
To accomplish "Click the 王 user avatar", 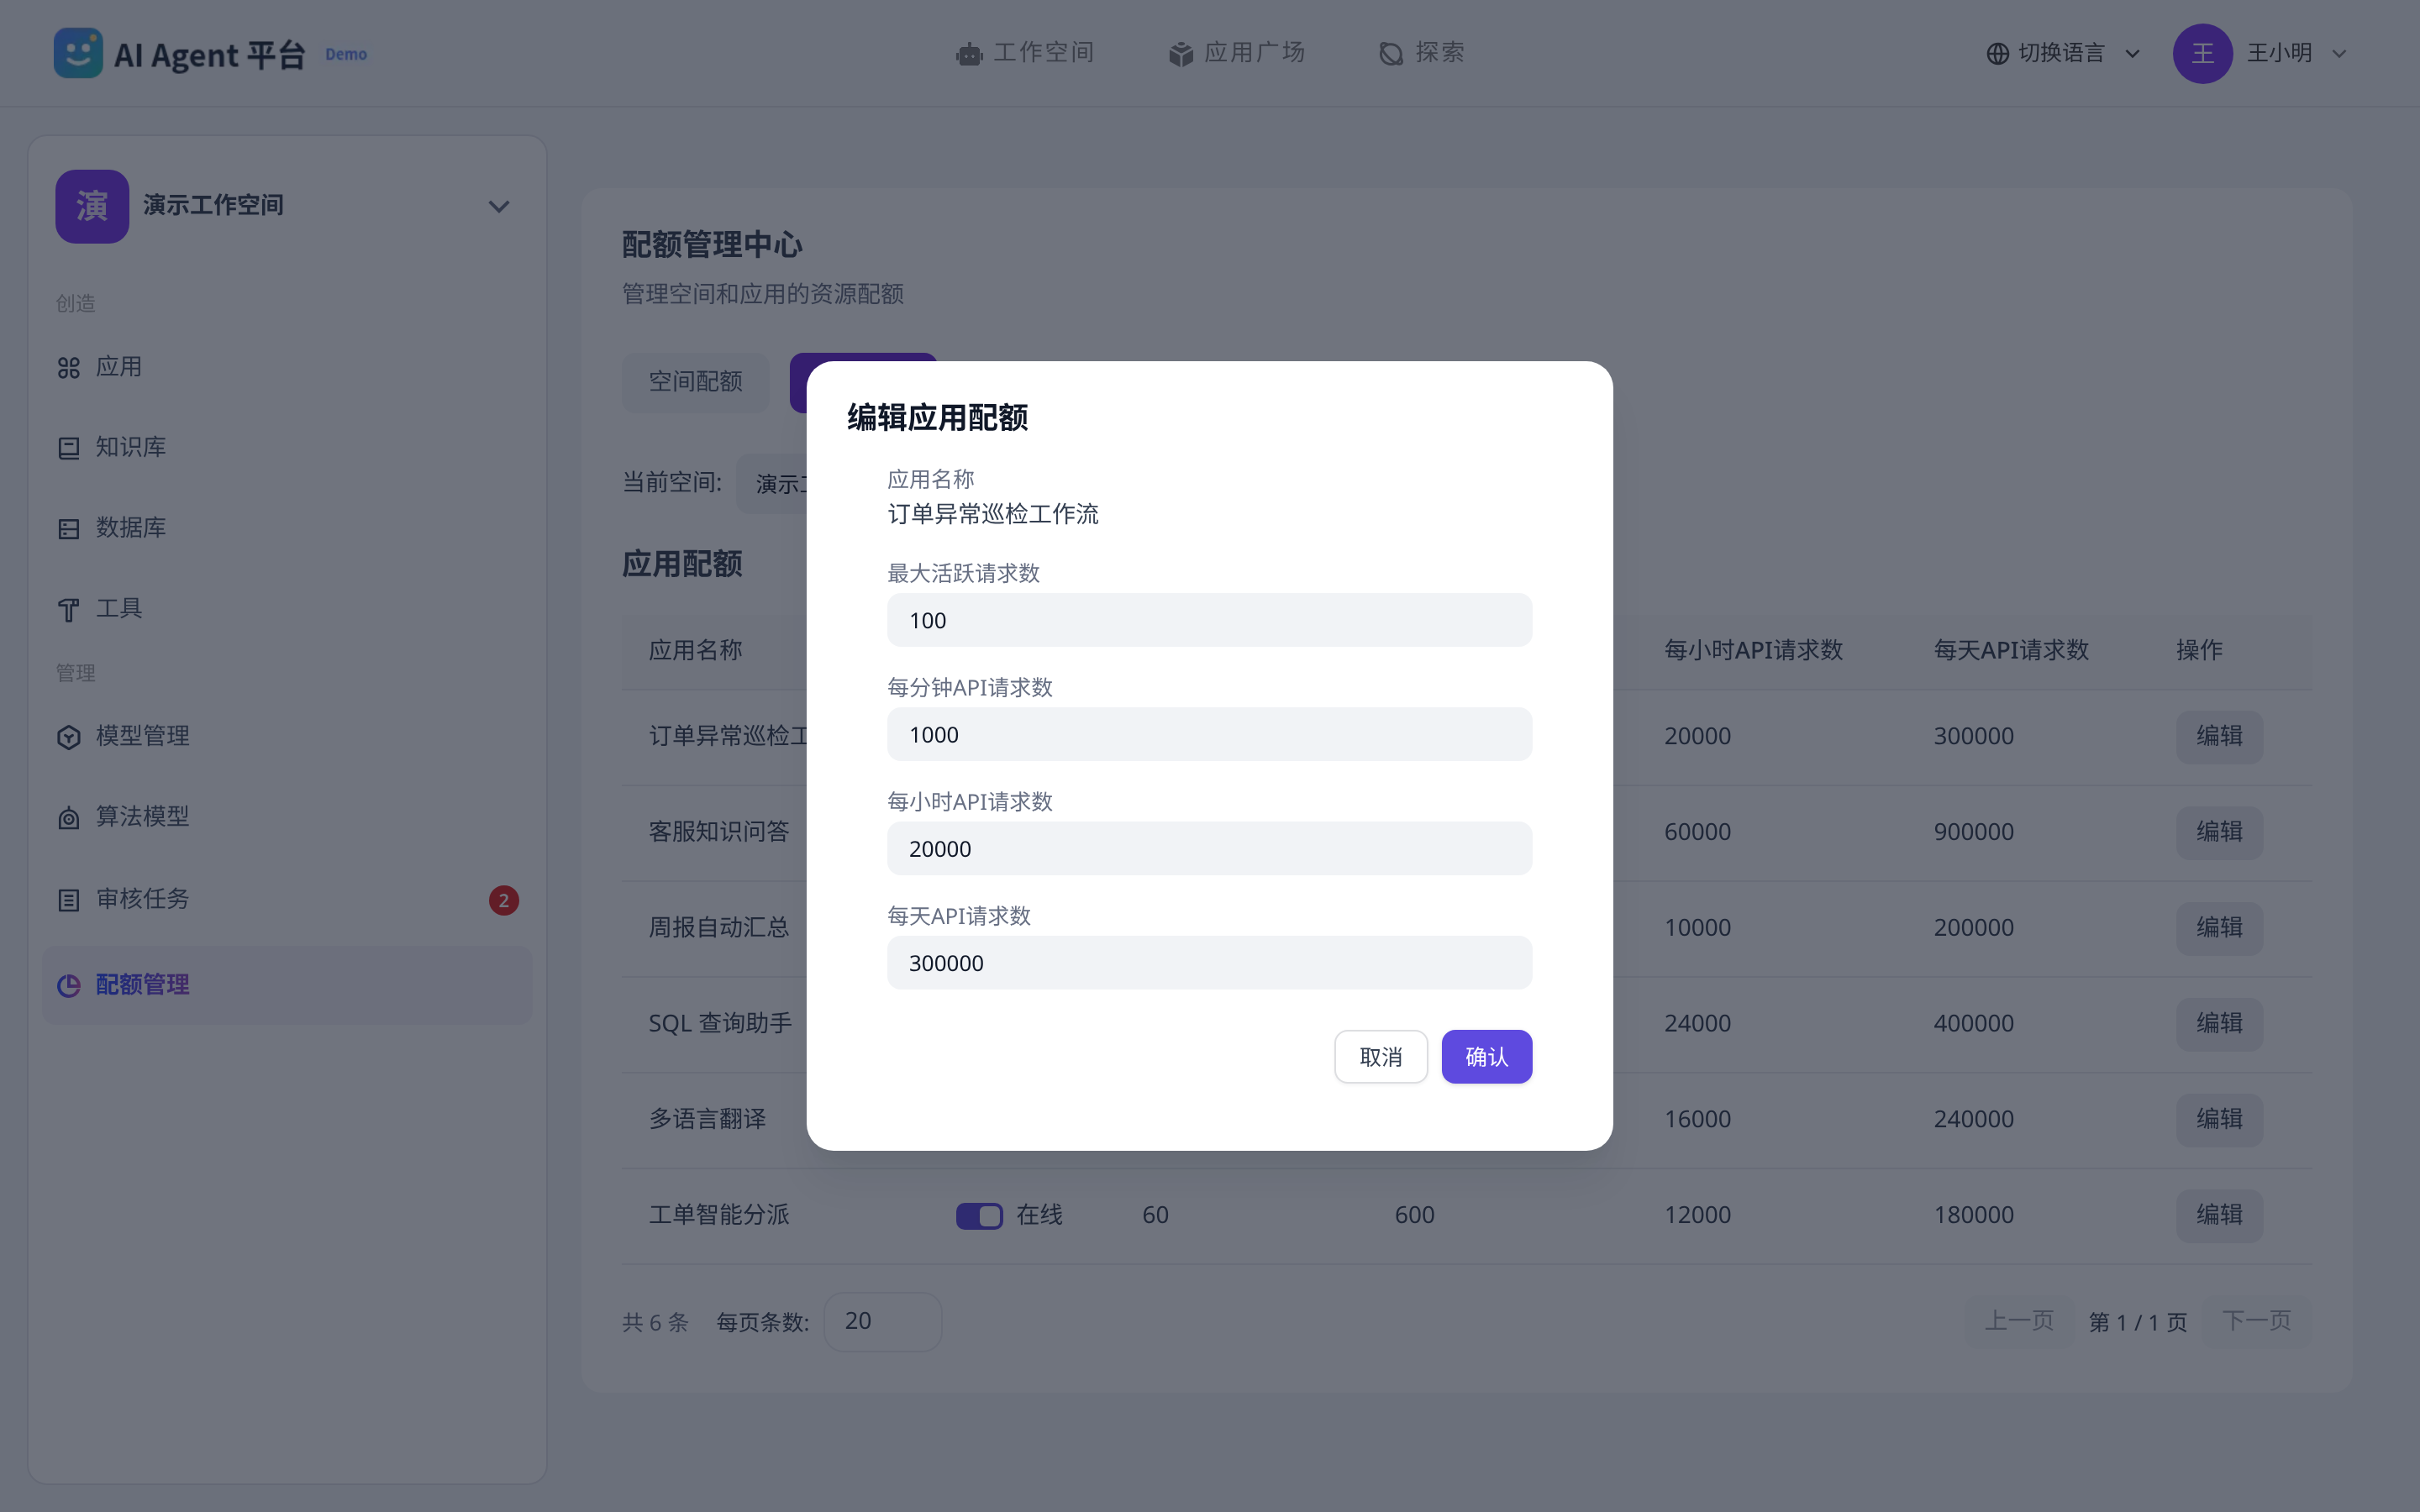I will point(2202,54).
